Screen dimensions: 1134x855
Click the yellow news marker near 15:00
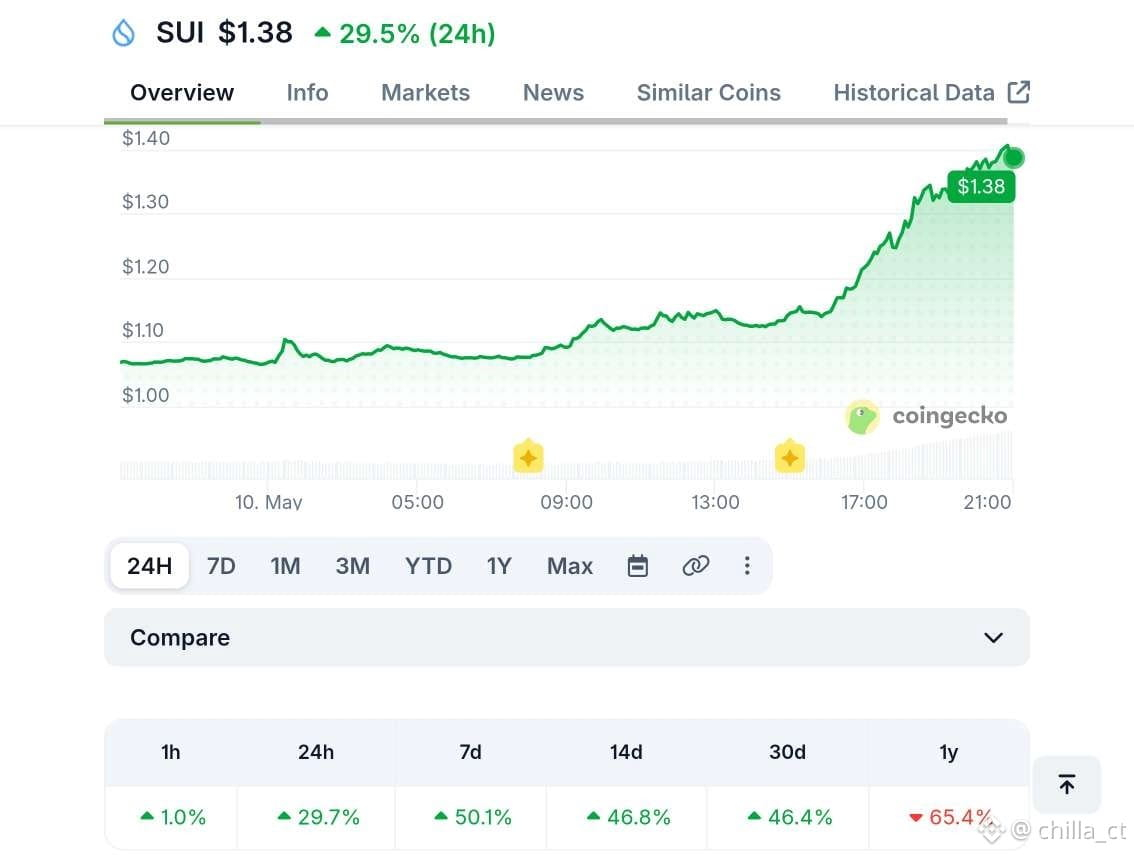[790, 456]
